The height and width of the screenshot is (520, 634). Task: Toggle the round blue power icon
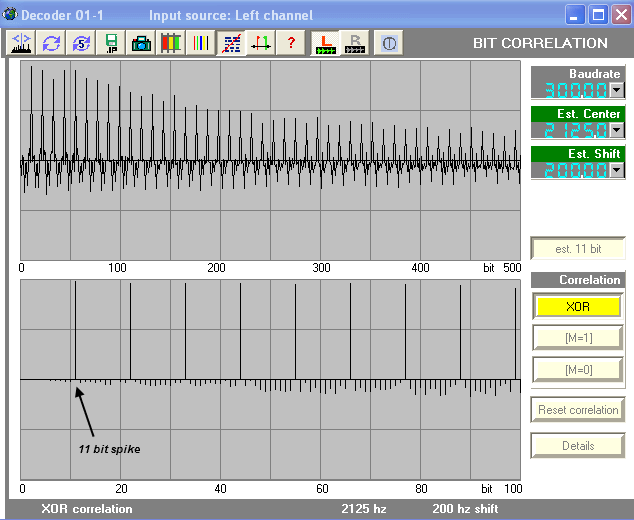pyautogui.click(x=389, y=43)
